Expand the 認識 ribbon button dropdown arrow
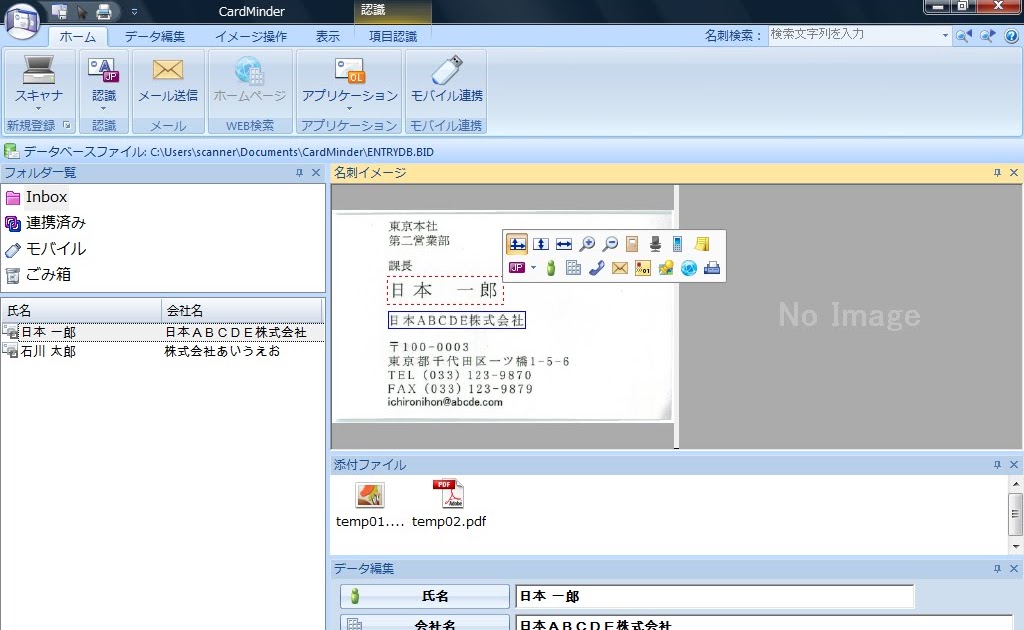This screenshot has width=1024, height=630. [103, 109]
